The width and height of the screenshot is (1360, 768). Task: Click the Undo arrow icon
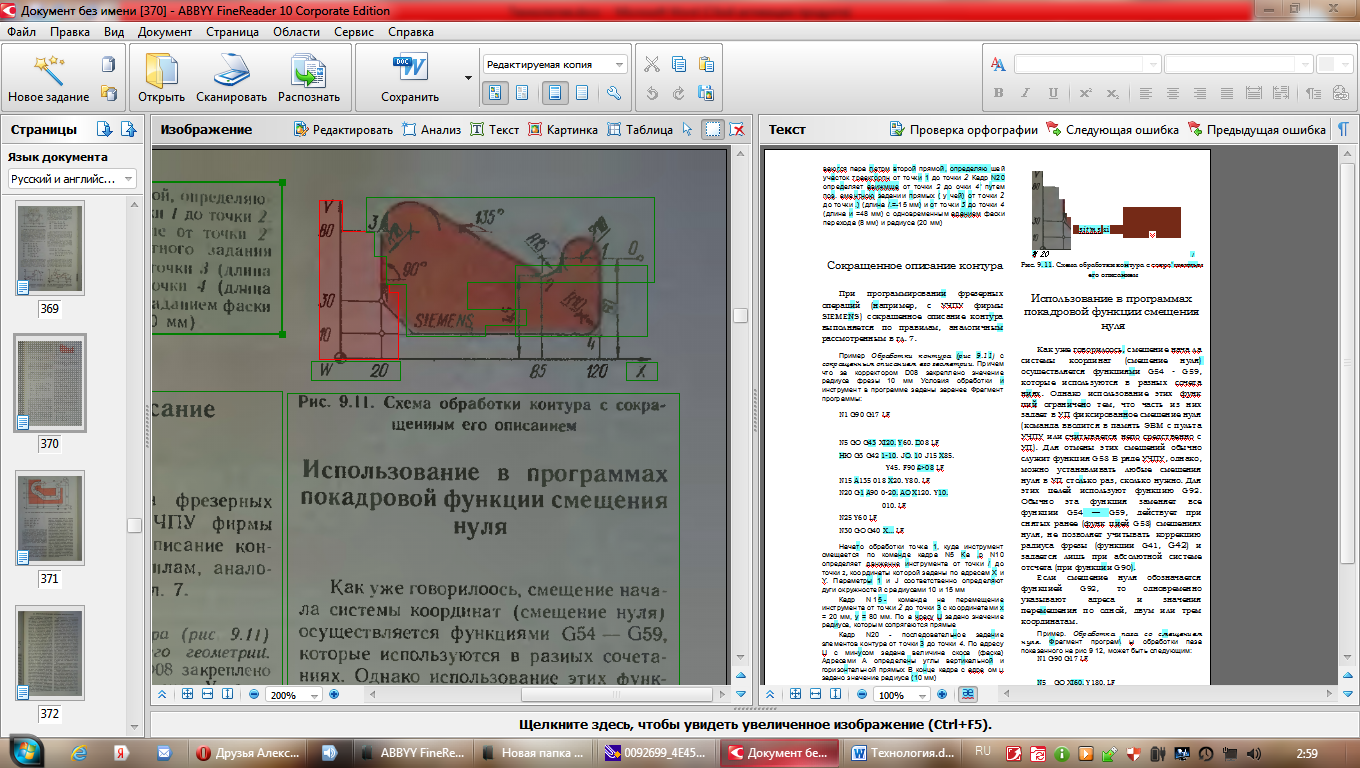(x=652, y=93)
